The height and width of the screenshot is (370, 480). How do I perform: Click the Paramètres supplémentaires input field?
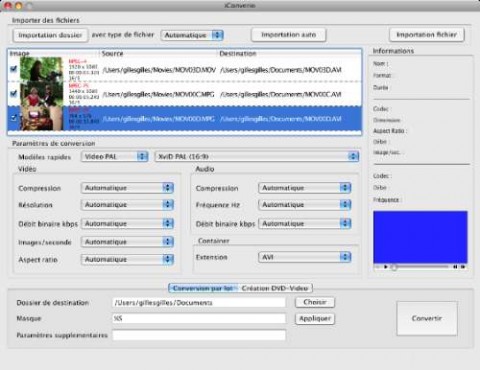(199, 335)
